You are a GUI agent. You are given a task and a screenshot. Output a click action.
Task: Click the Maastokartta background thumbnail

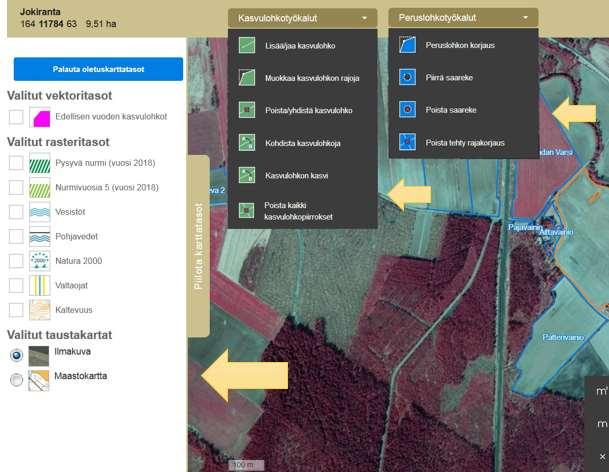[39, 380]
